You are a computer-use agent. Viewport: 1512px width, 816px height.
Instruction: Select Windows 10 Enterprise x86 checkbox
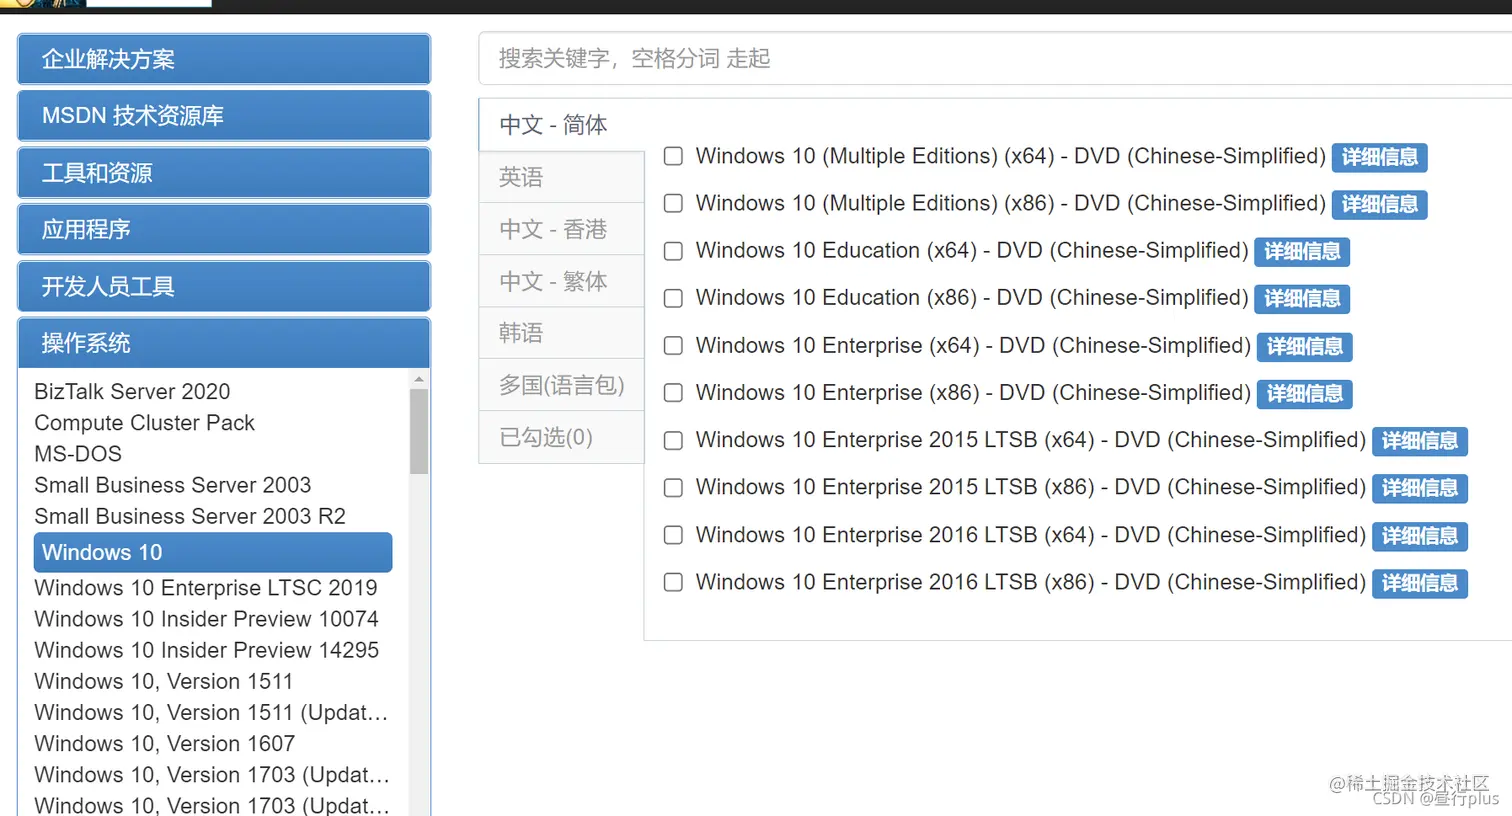pos(674,393)
